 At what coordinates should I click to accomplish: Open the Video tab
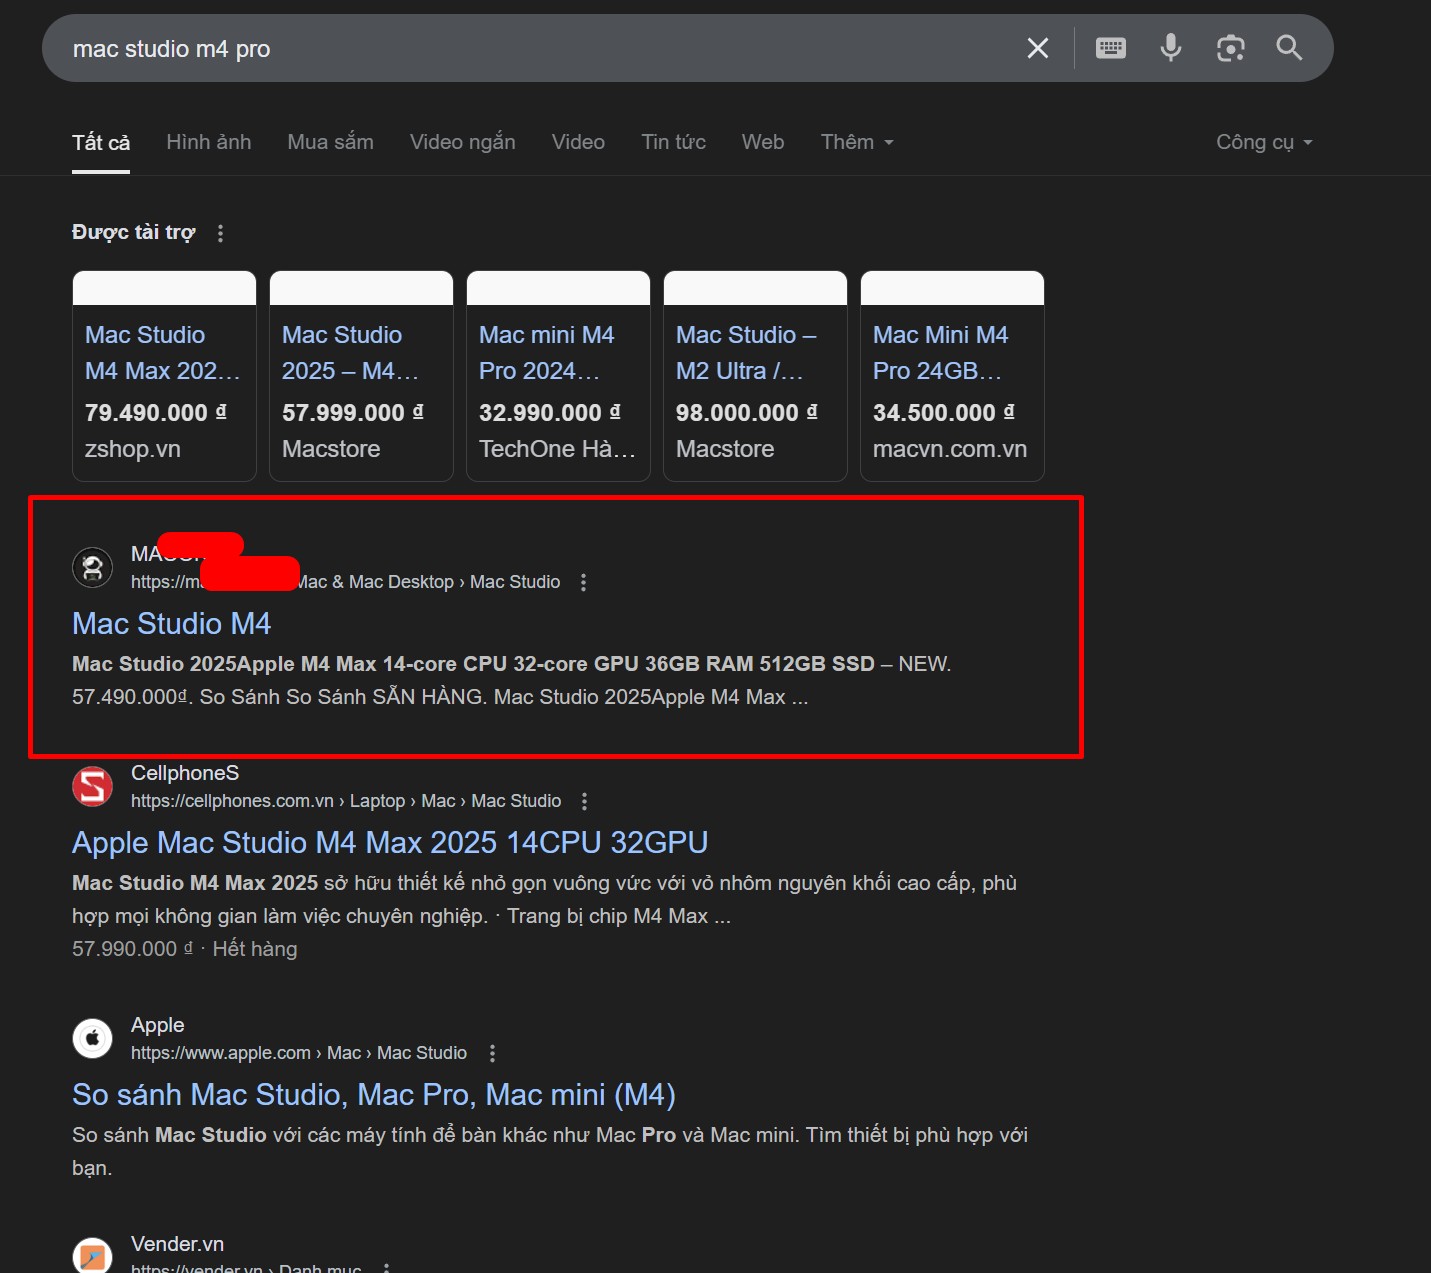pos(578,142)
